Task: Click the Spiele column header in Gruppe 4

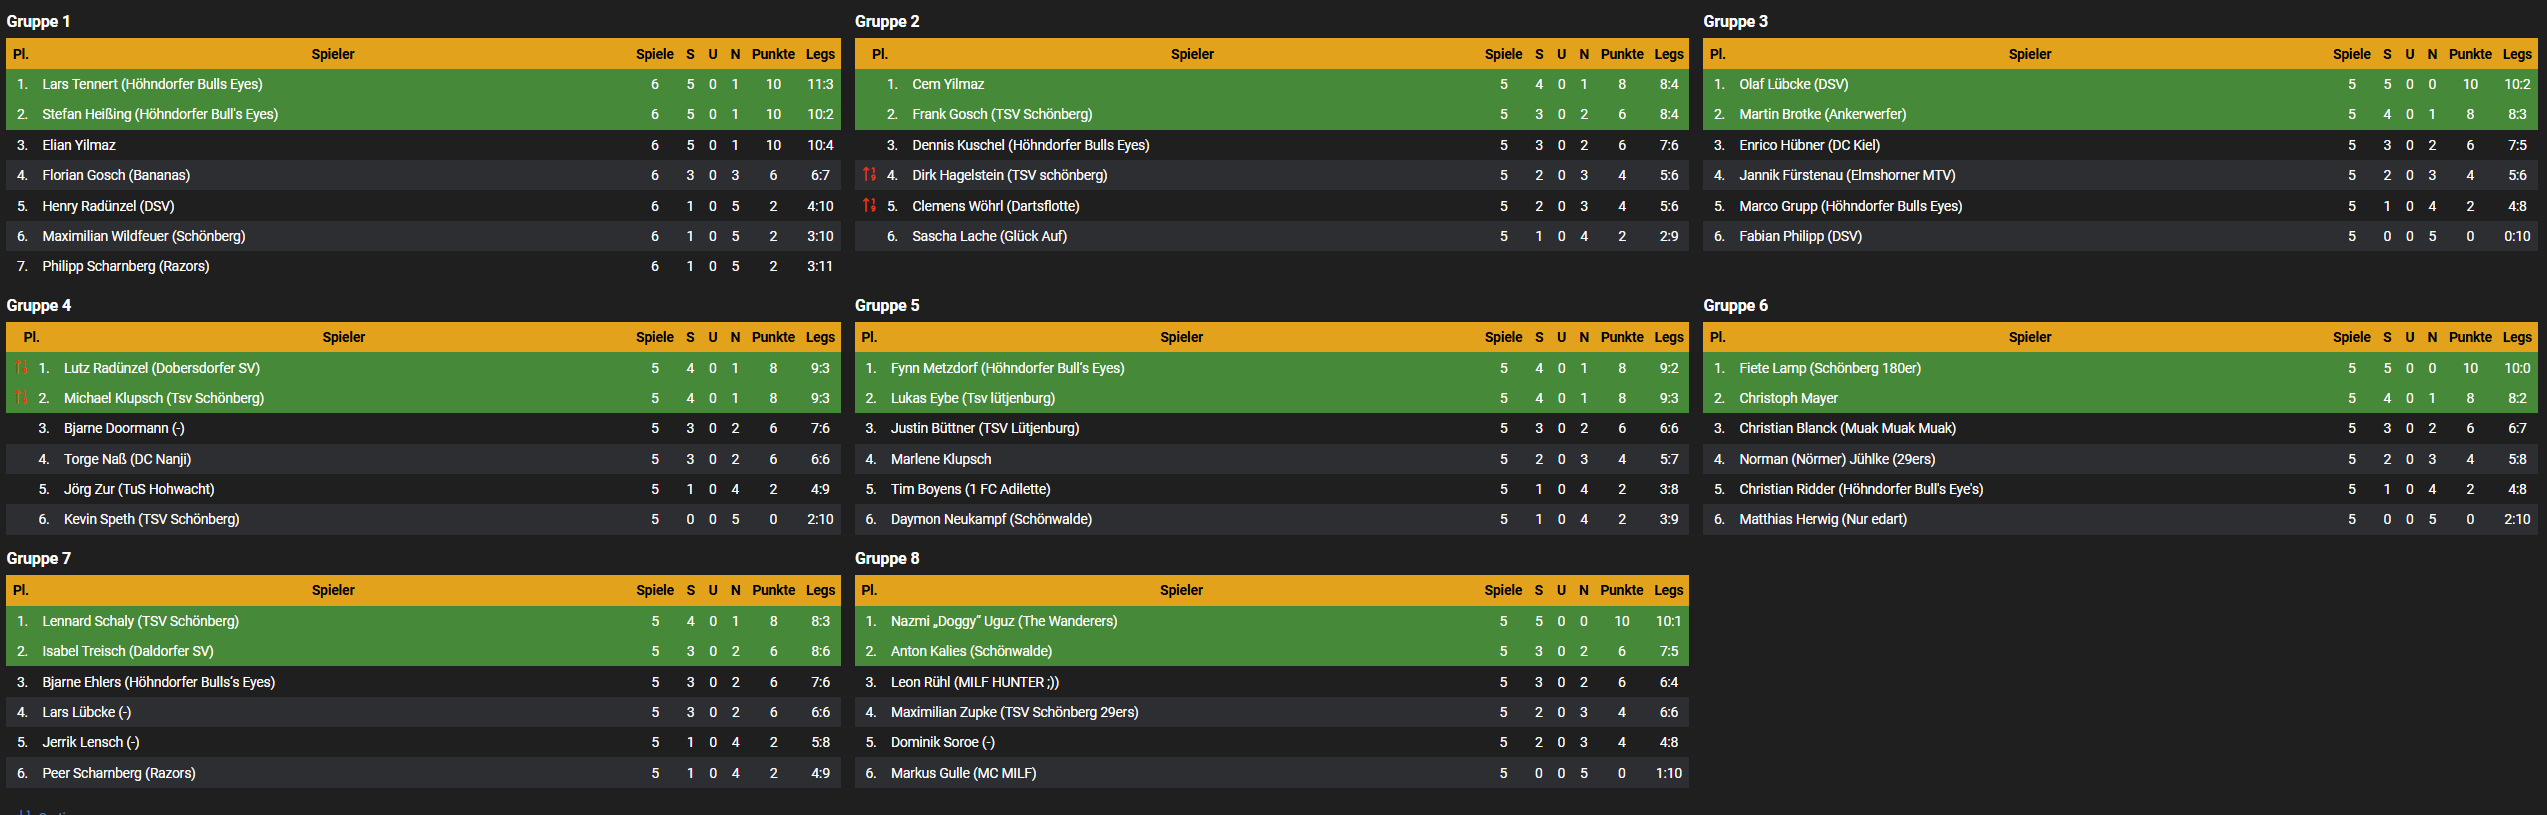Action: 655,337
